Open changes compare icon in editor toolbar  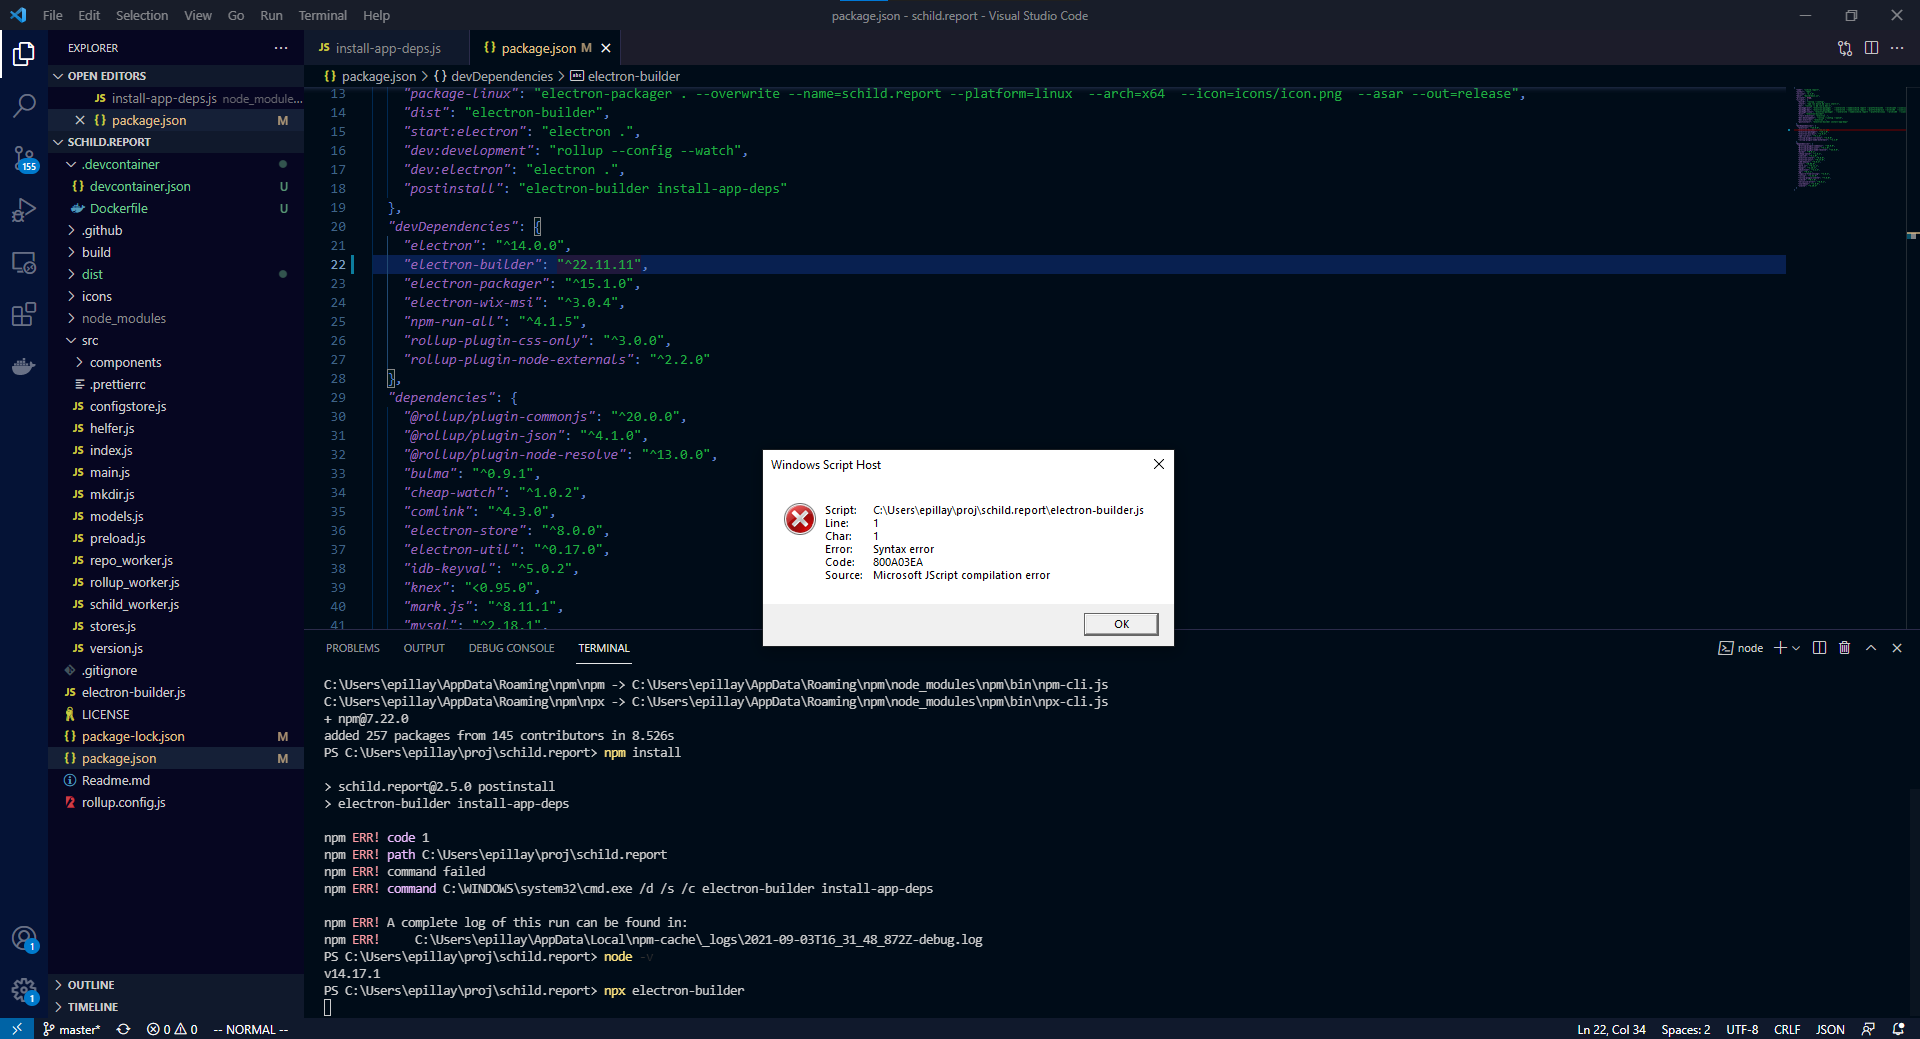[1845, 48]
